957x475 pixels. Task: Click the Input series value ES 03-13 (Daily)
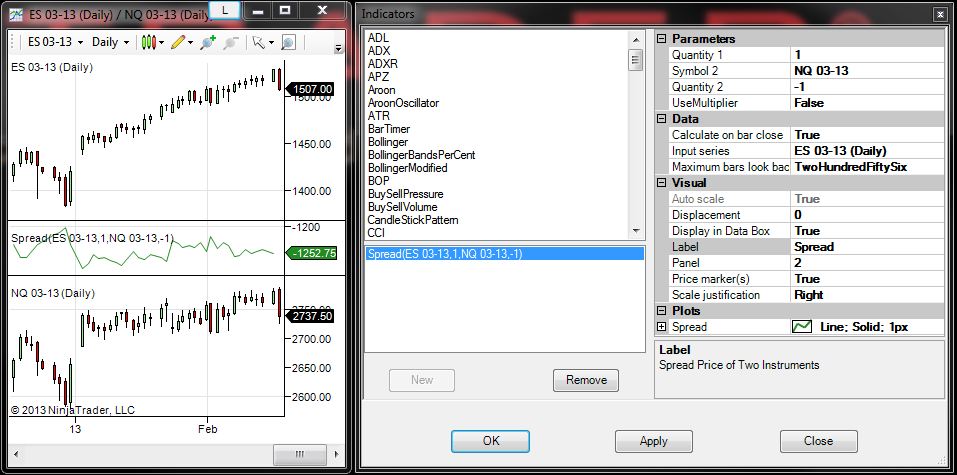click(867, 151)
